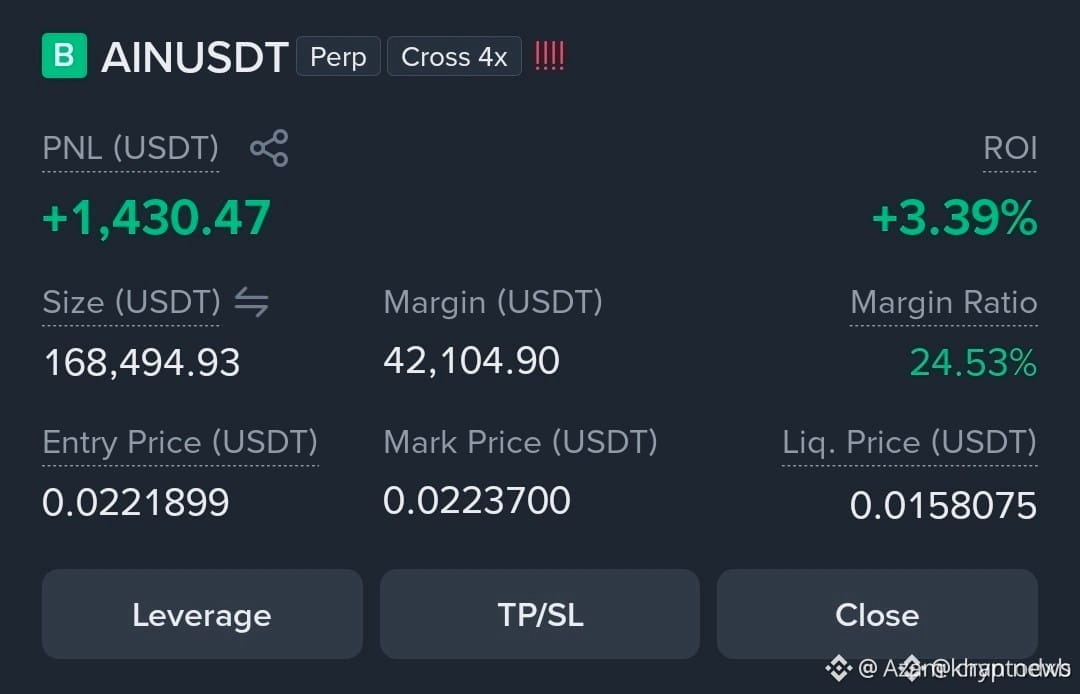Close the AINUSDT position
Image resolution: width=1080 pixels, height=694 pixels.
coord(878,614)
